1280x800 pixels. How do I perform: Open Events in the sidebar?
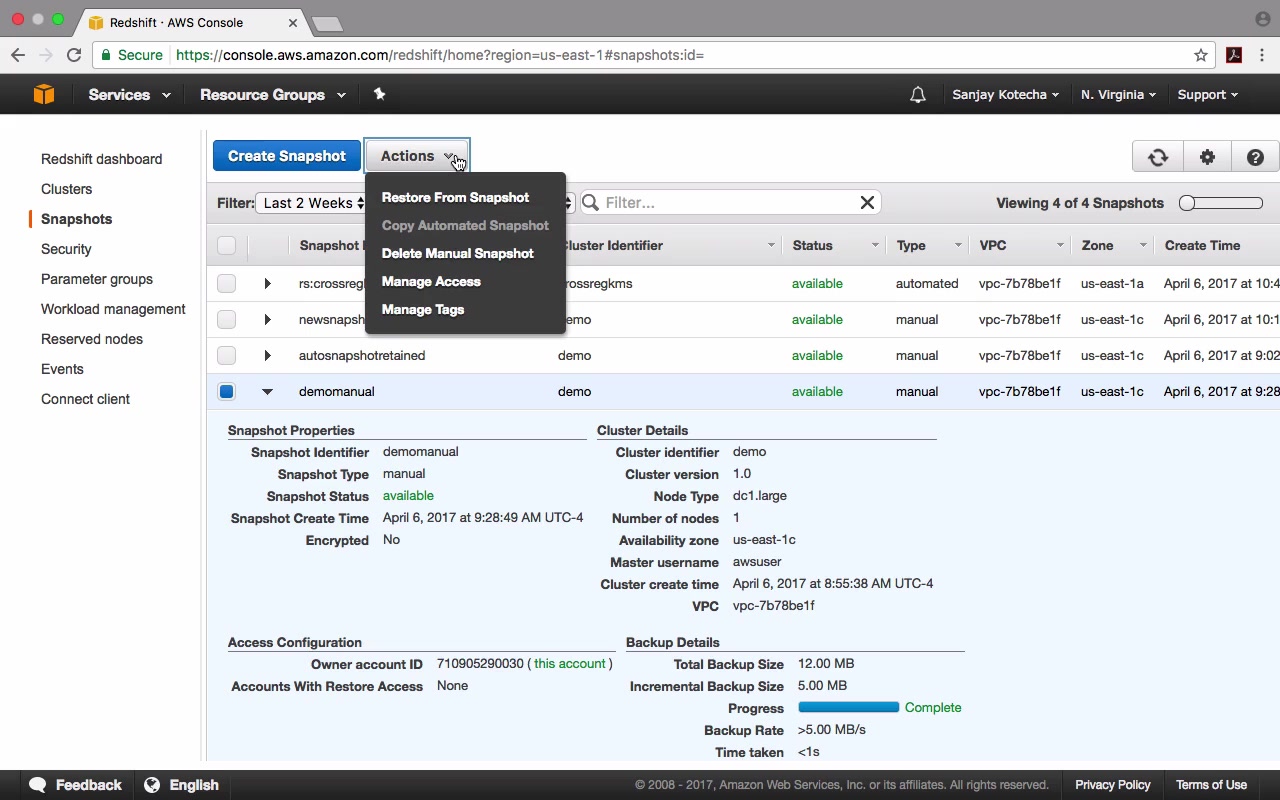62,369
